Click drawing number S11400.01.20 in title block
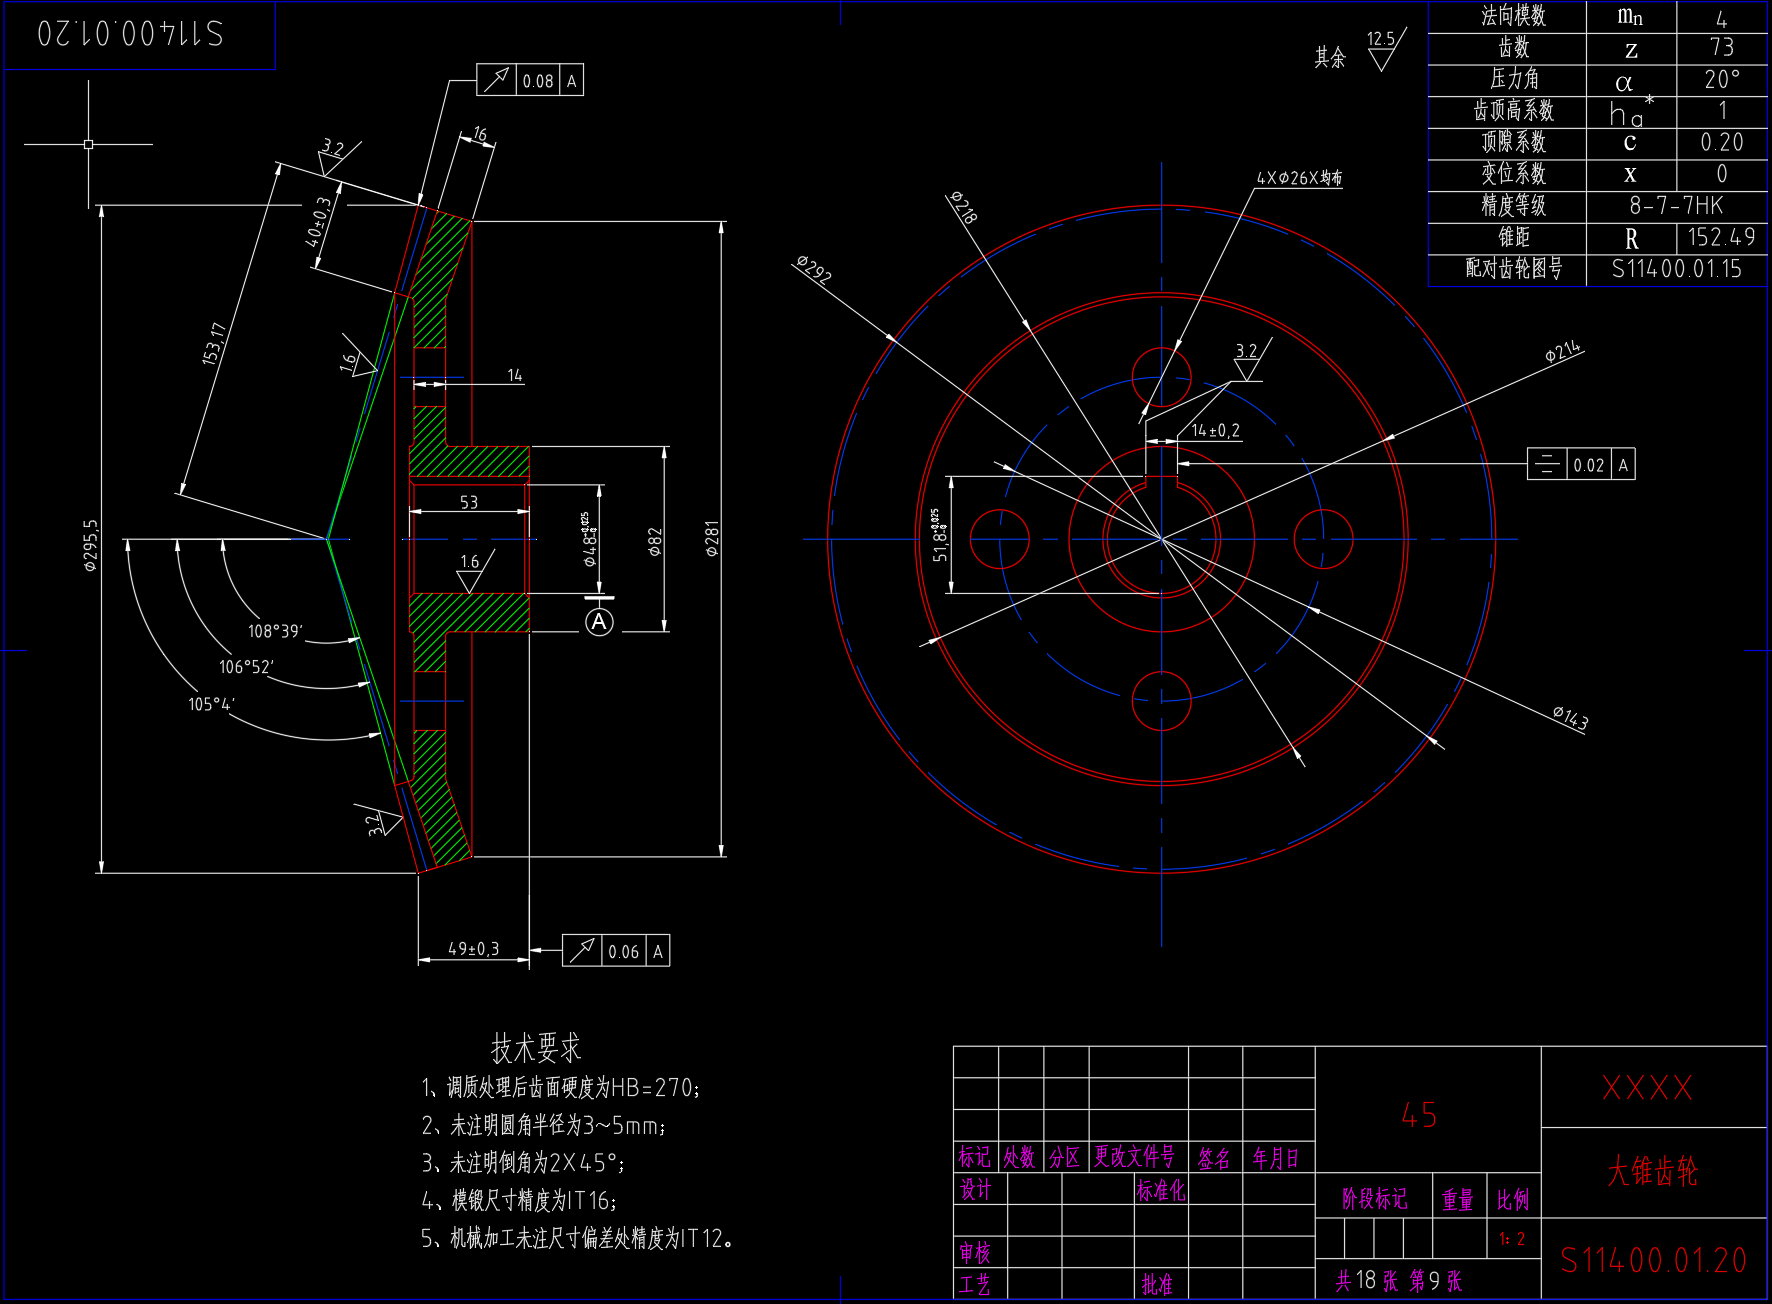Image resolution: width=1772 pixels, height=1304 pixels. [1653, 1261]
